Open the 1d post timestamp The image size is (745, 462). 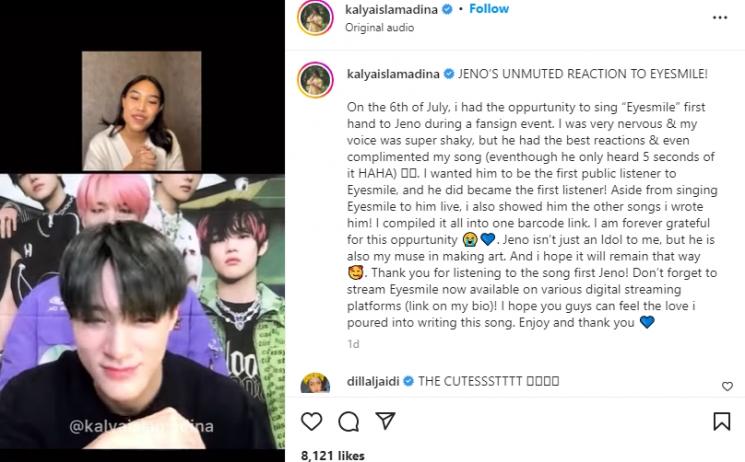(x=353, y=344)
